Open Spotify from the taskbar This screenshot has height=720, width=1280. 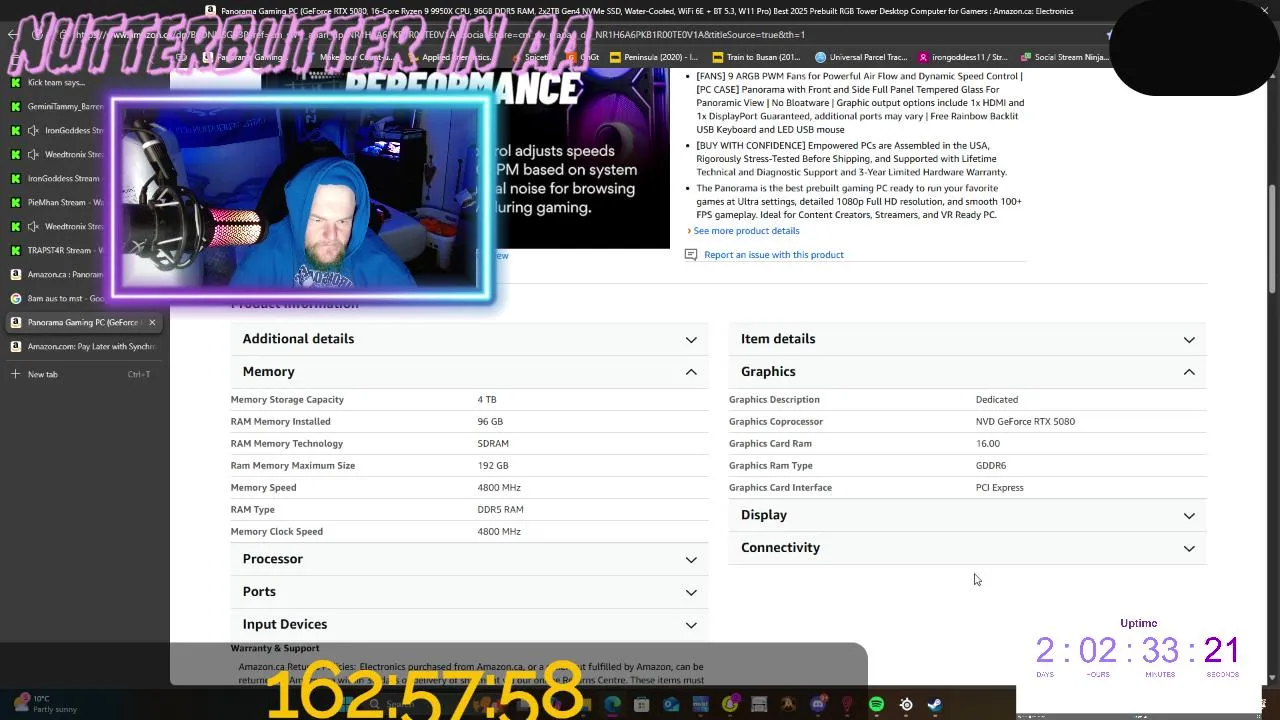click(876, 704)
